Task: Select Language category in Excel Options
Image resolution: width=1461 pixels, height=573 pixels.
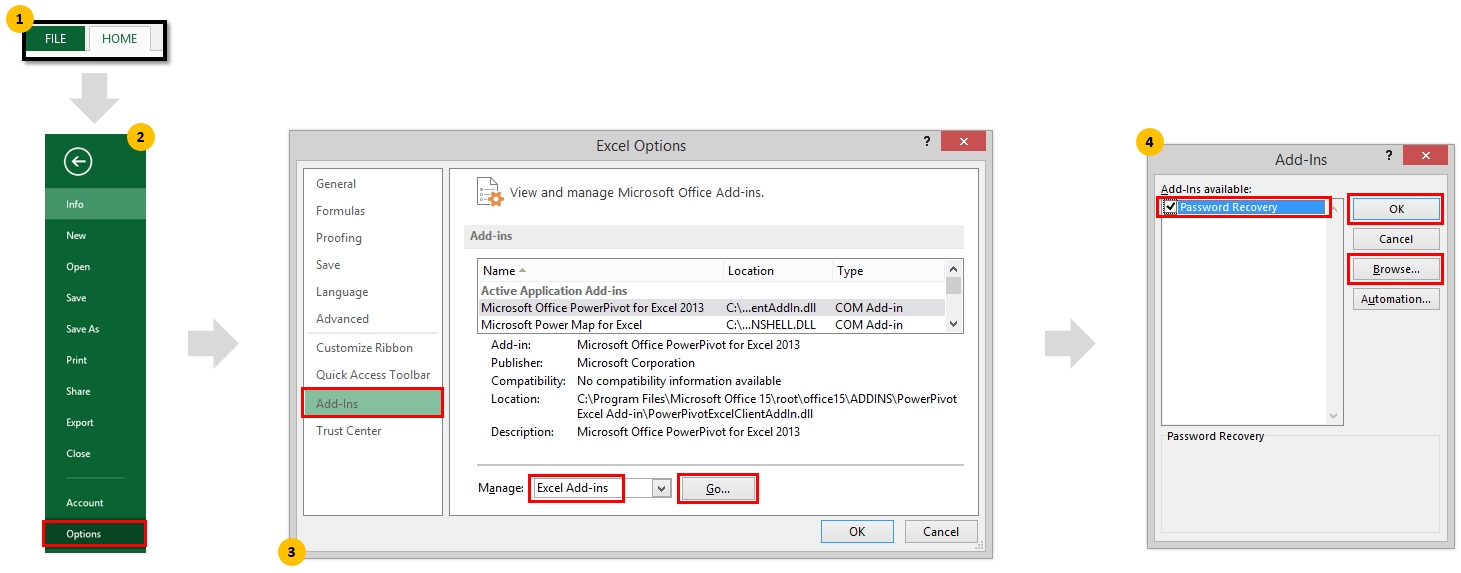Action: 372,292
